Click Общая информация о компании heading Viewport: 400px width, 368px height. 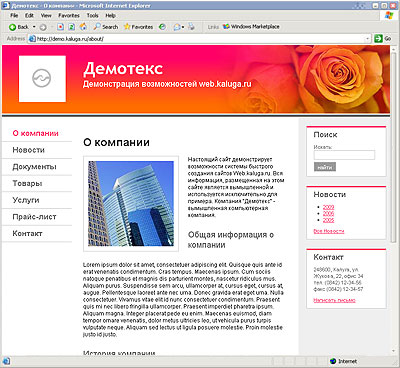(231, 240)
